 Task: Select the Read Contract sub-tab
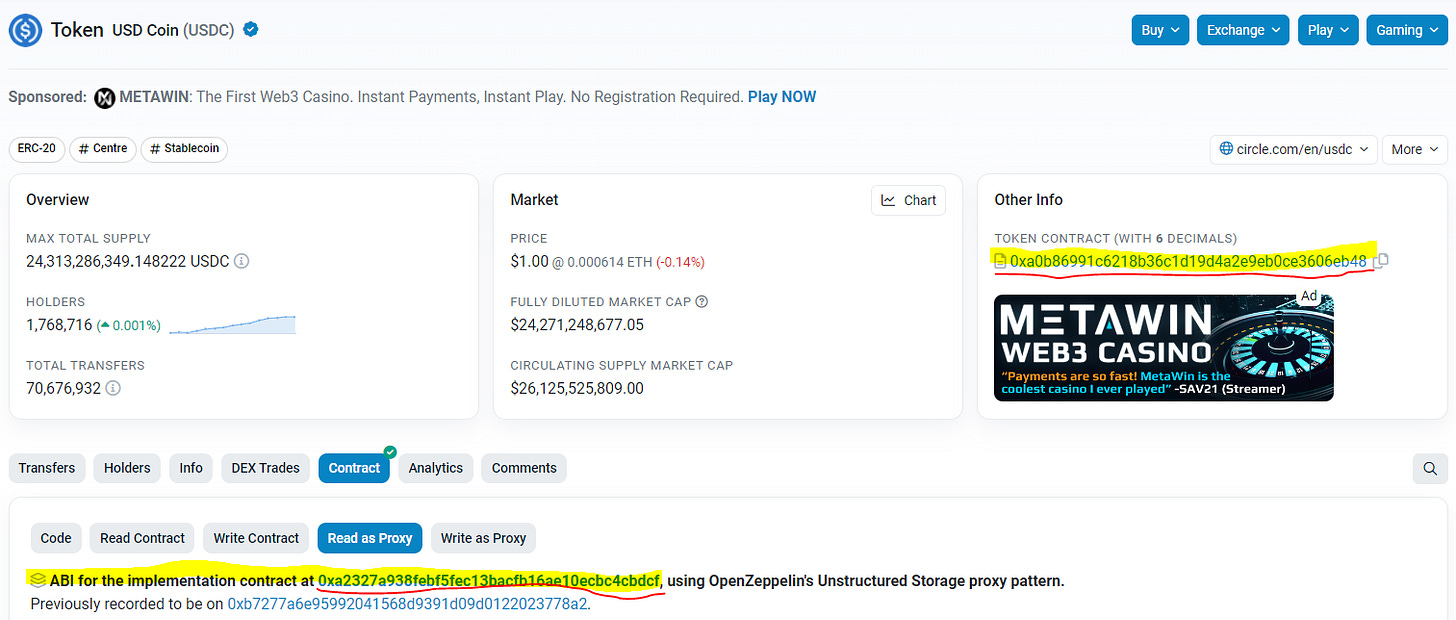[x=143, y=538]
